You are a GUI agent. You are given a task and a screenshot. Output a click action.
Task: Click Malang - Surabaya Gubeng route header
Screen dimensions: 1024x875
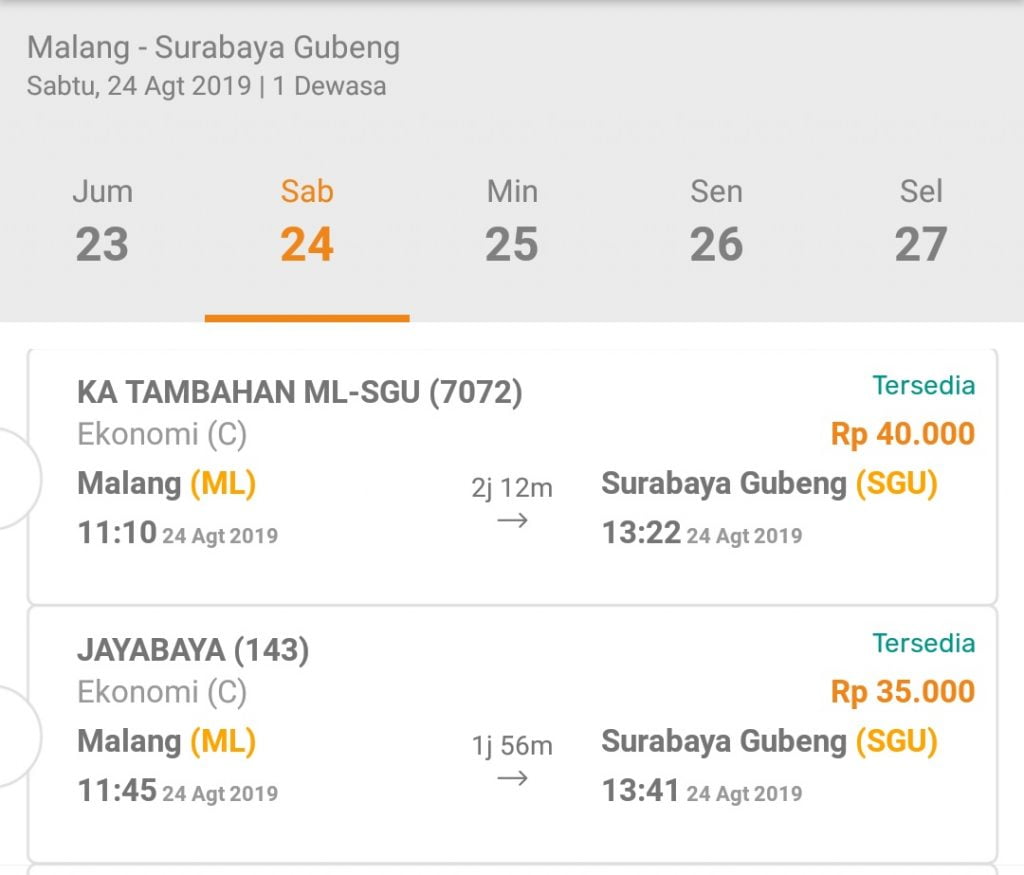tap(214, 48)
